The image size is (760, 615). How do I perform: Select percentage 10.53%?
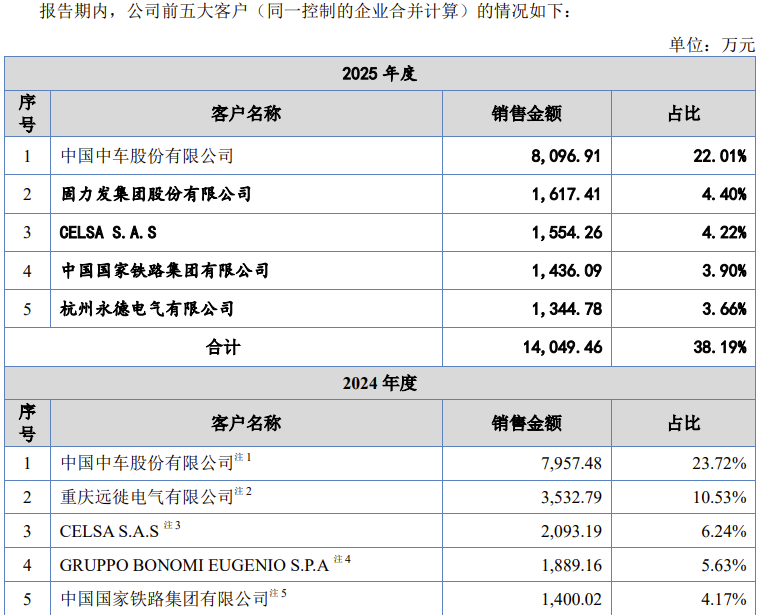pos(719,497)
